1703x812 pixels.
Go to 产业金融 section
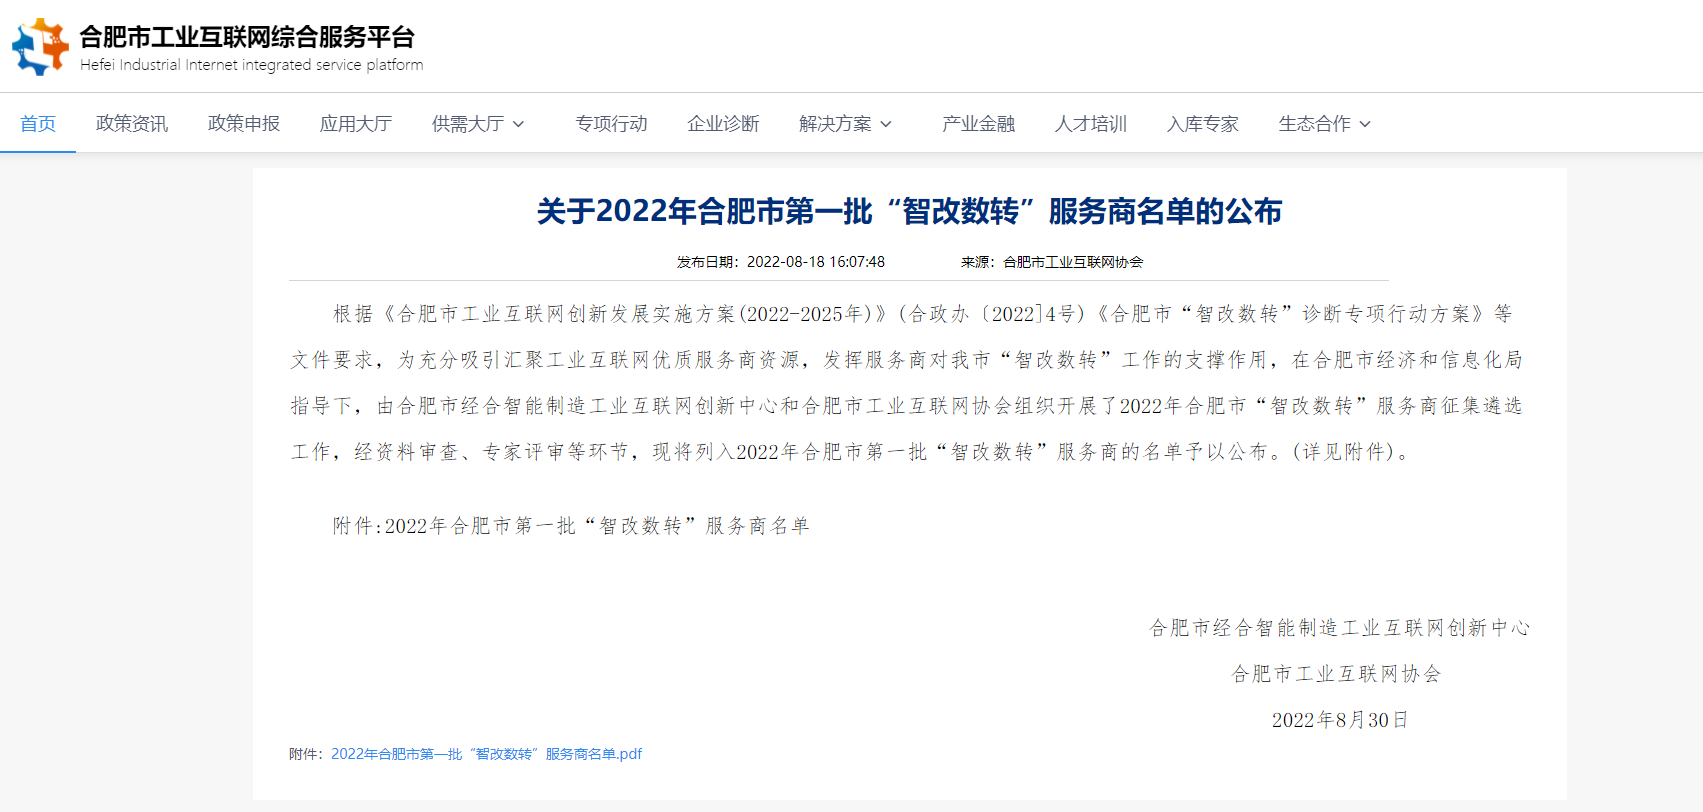click(978, 124)
